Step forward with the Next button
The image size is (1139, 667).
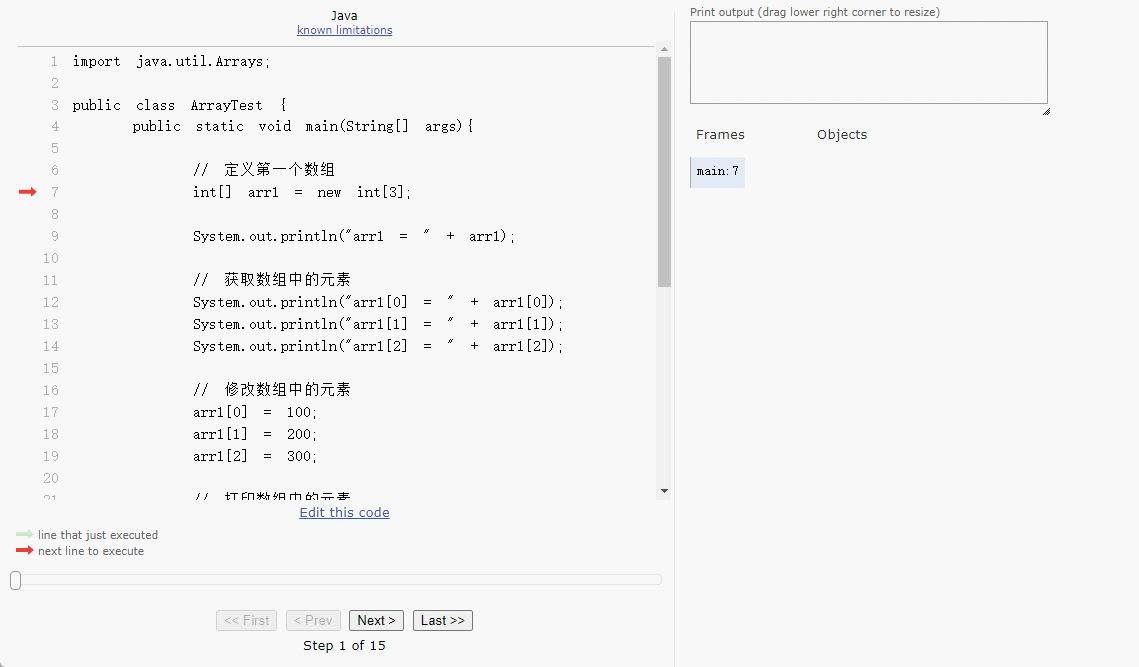pos(376,621)
